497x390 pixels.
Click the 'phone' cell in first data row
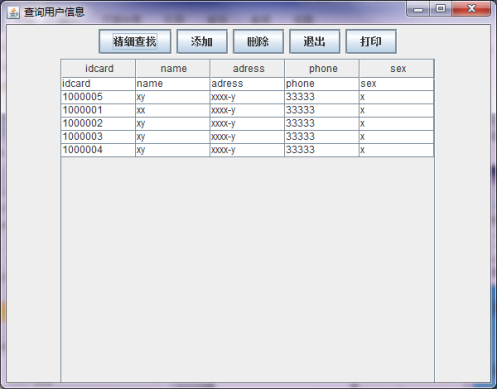[x=322, y=84]
